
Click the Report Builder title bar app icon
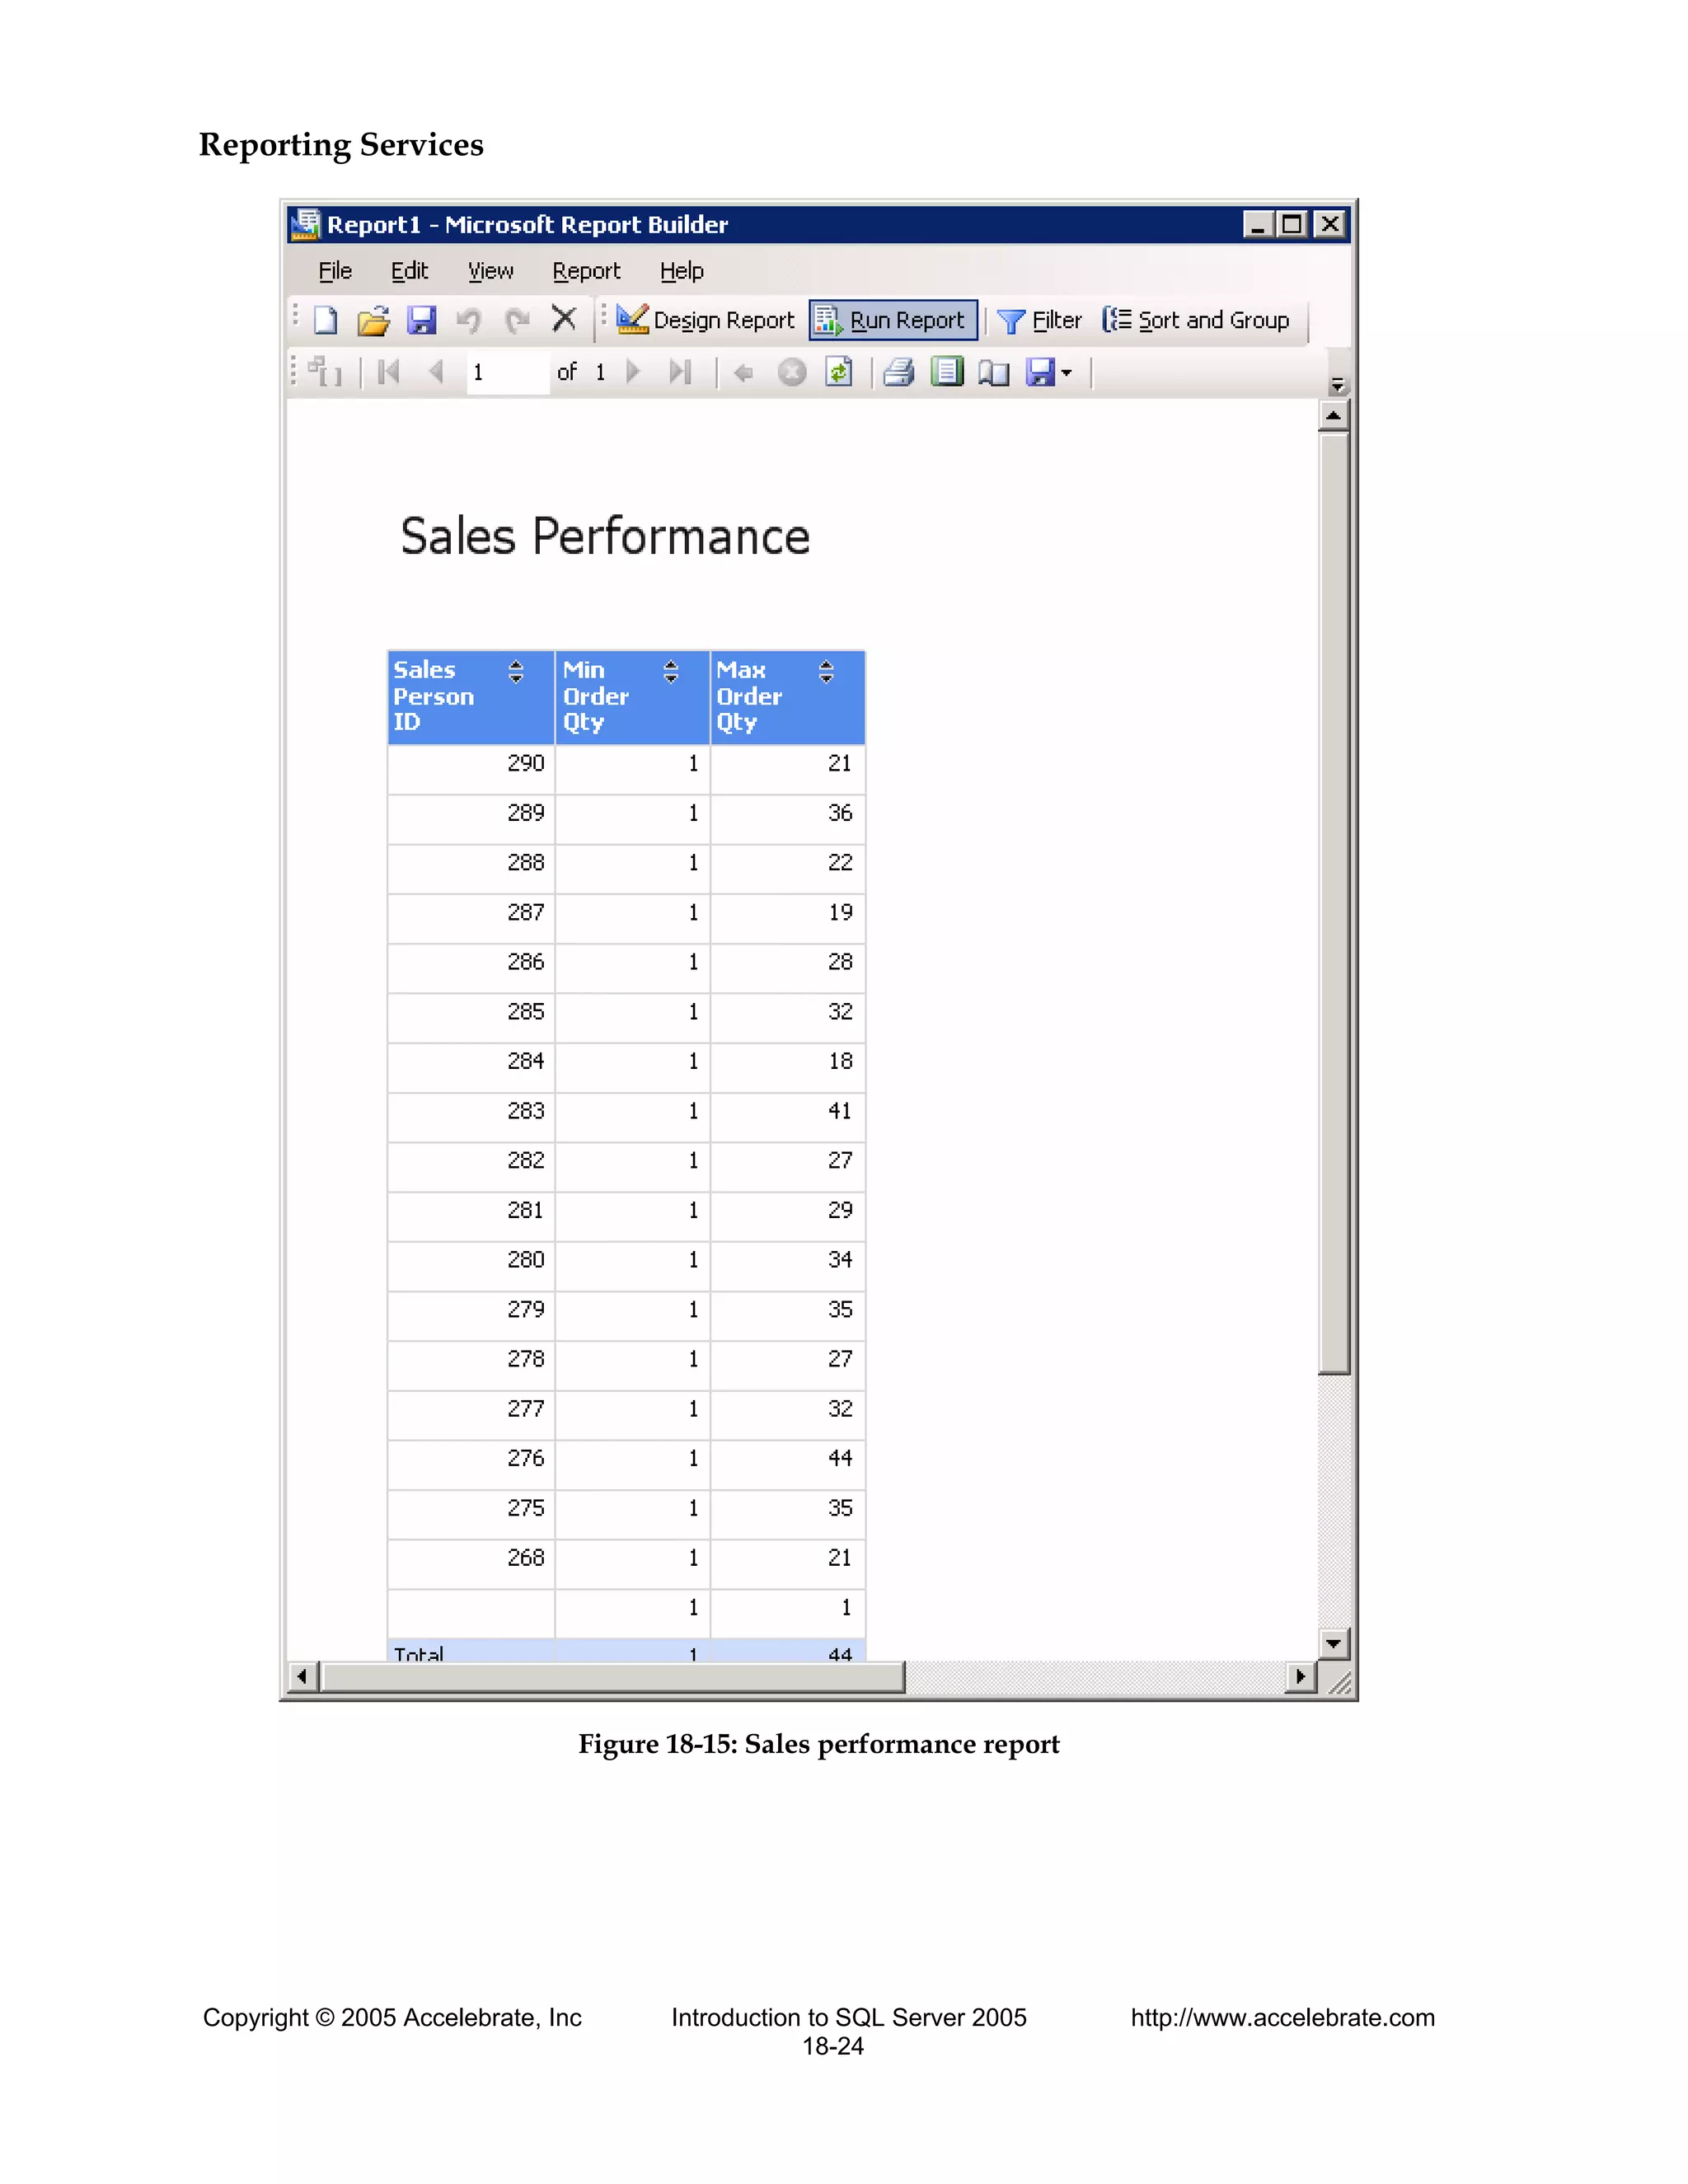coord(305,224)
